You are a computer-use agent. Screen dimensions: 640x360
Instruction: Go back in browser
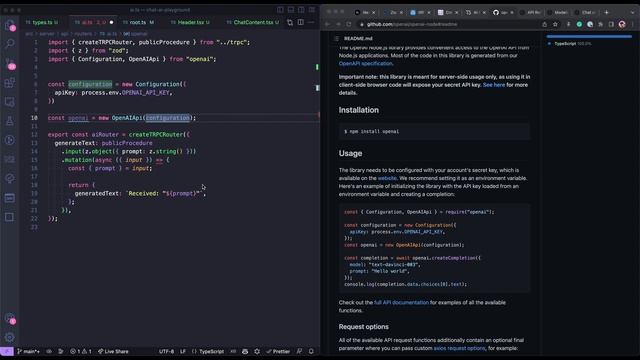tap(327, 24)
